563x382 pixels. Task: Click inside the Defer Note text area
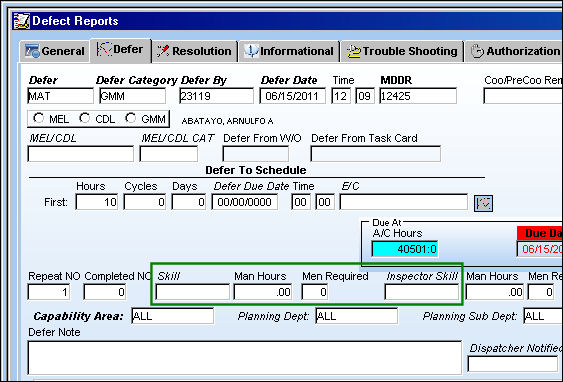[x=245, y=358]
